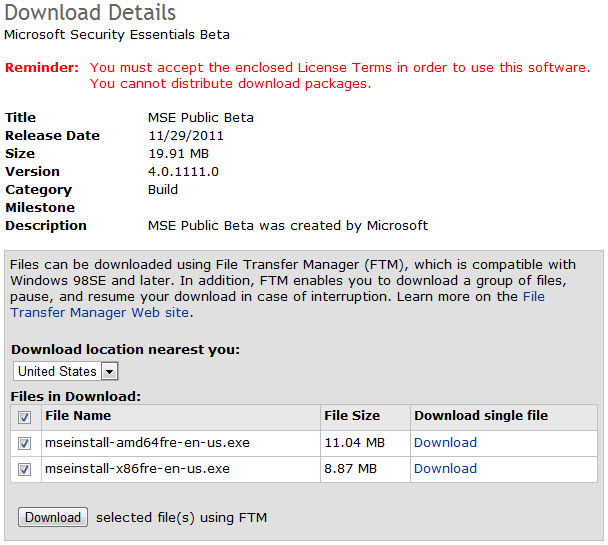Select the file name mseinstall-x86fre-en-us.exe

tap(137, 469)
